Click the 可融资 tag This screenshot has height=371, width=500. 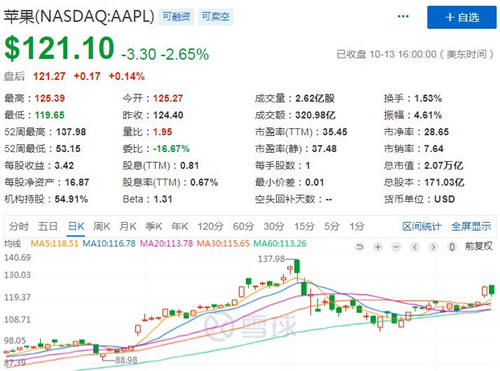pyautogui.click(x=176, y=16)
